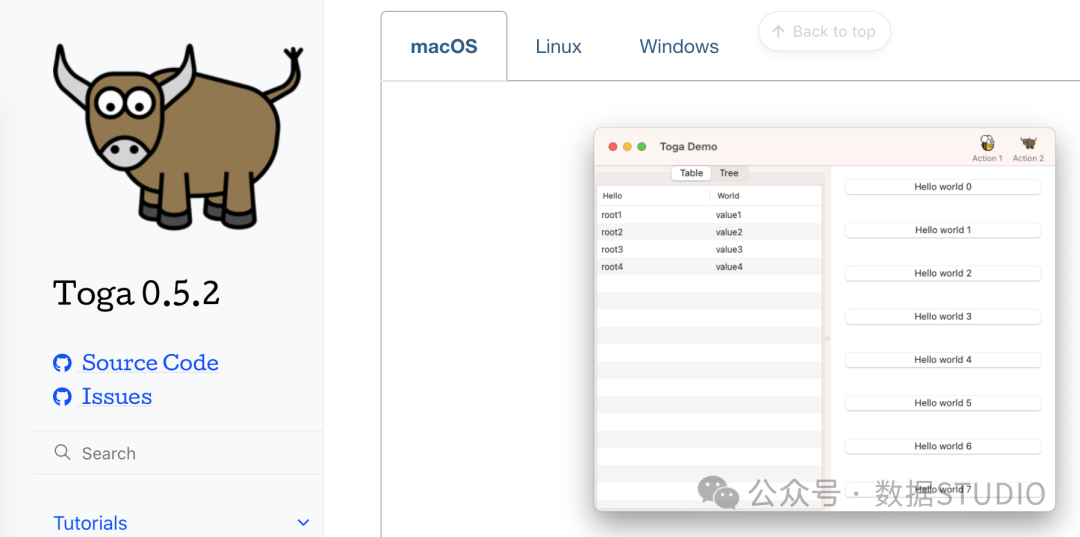The image size is (1080, 537).
Task: Click the Hello column header
Action: [x=653, y=196]
